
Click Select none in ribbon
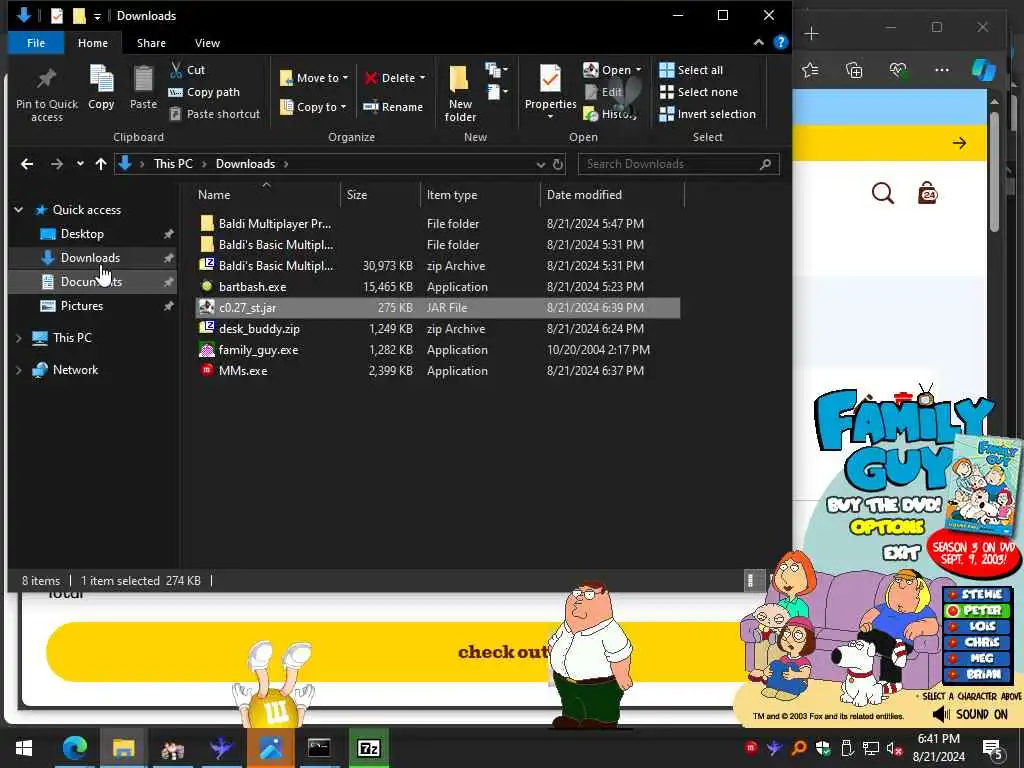[x=698, y=92]
